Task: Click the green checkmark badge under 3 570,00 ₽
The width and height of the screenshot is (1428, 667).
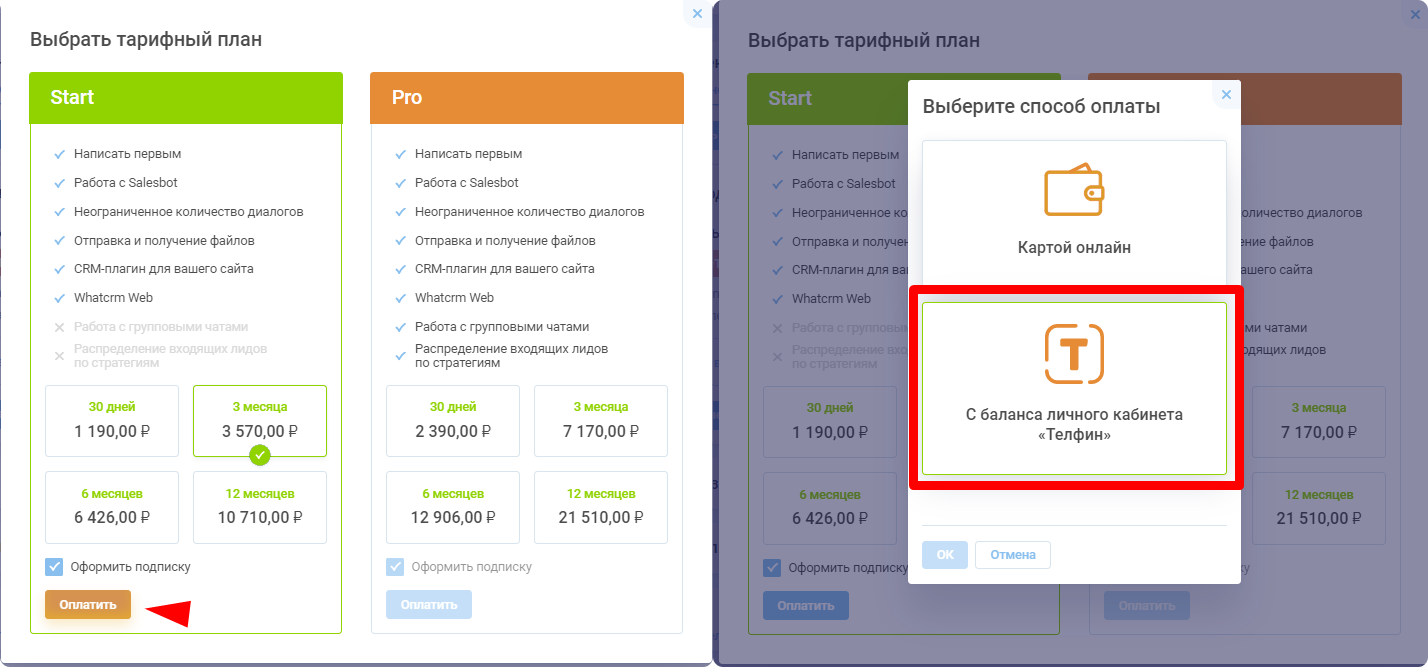Action: point(260,455)
